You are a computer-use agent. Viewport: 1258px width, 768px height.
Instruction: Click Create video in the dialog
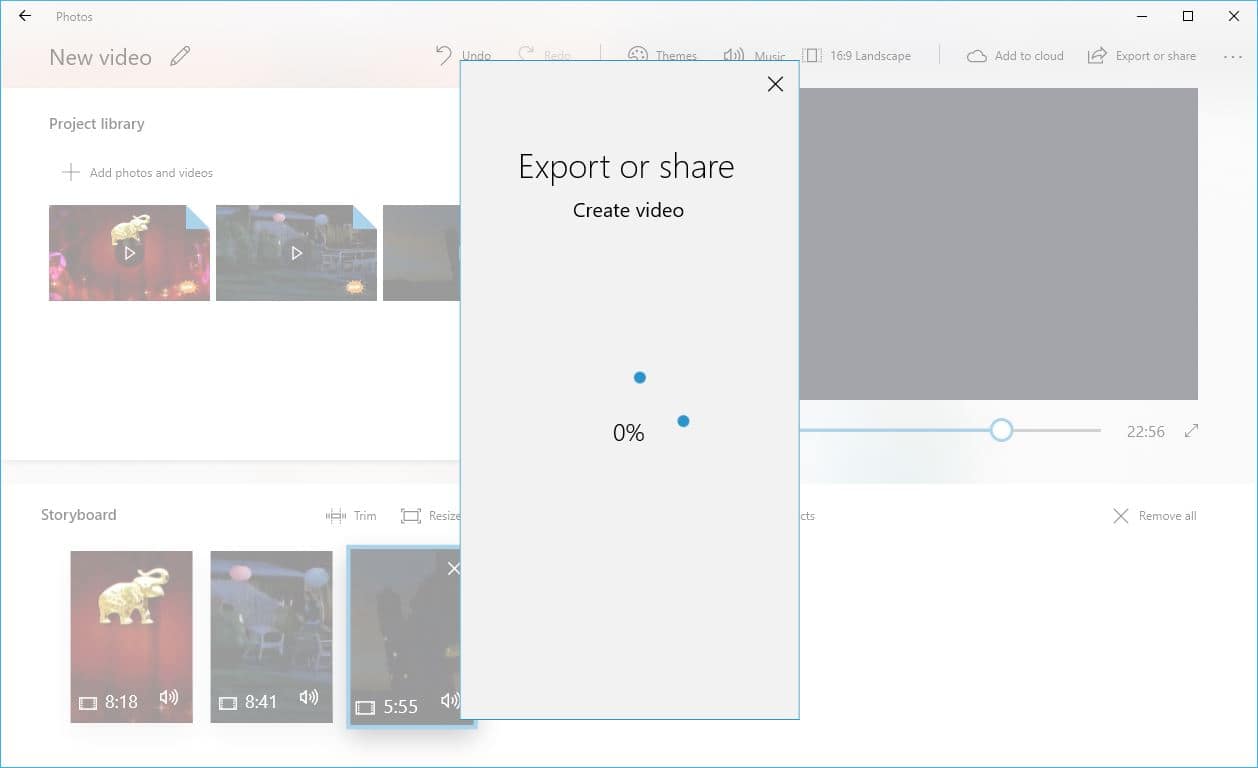tap(628, 210)
